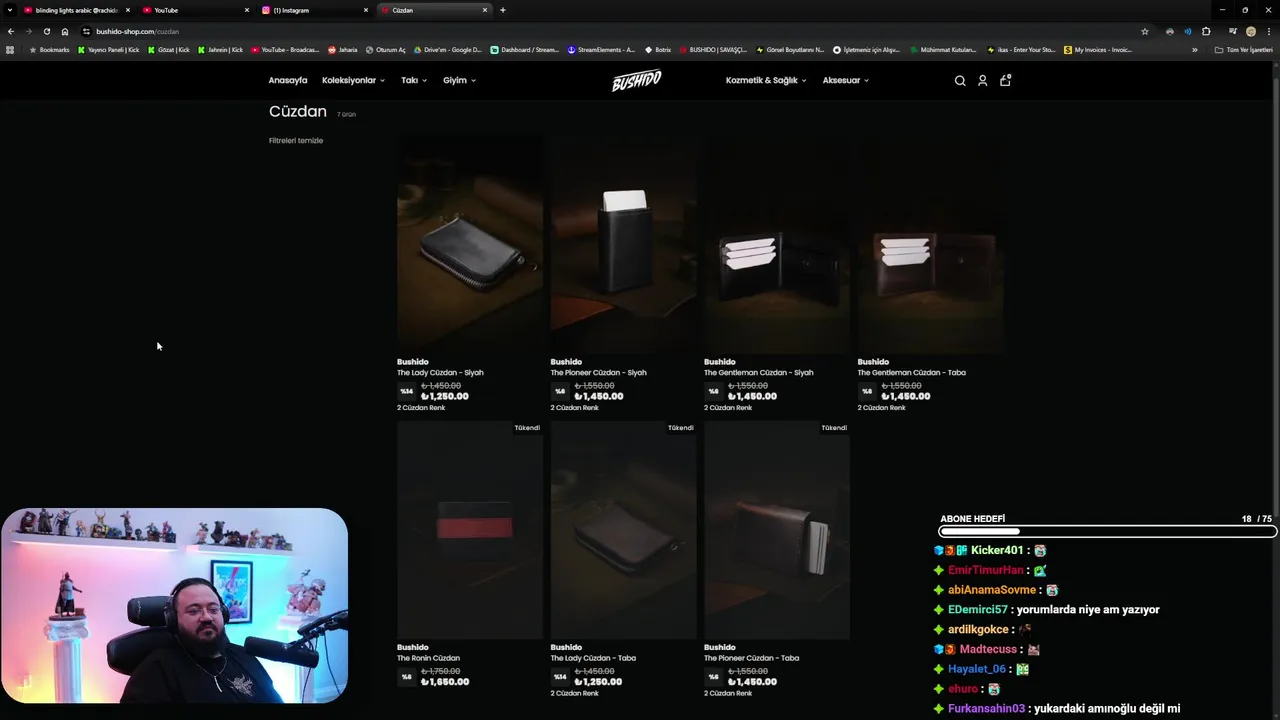
Task: Open The Lady Cüzdan - Siyah product link
Action: tap(440, 373)
